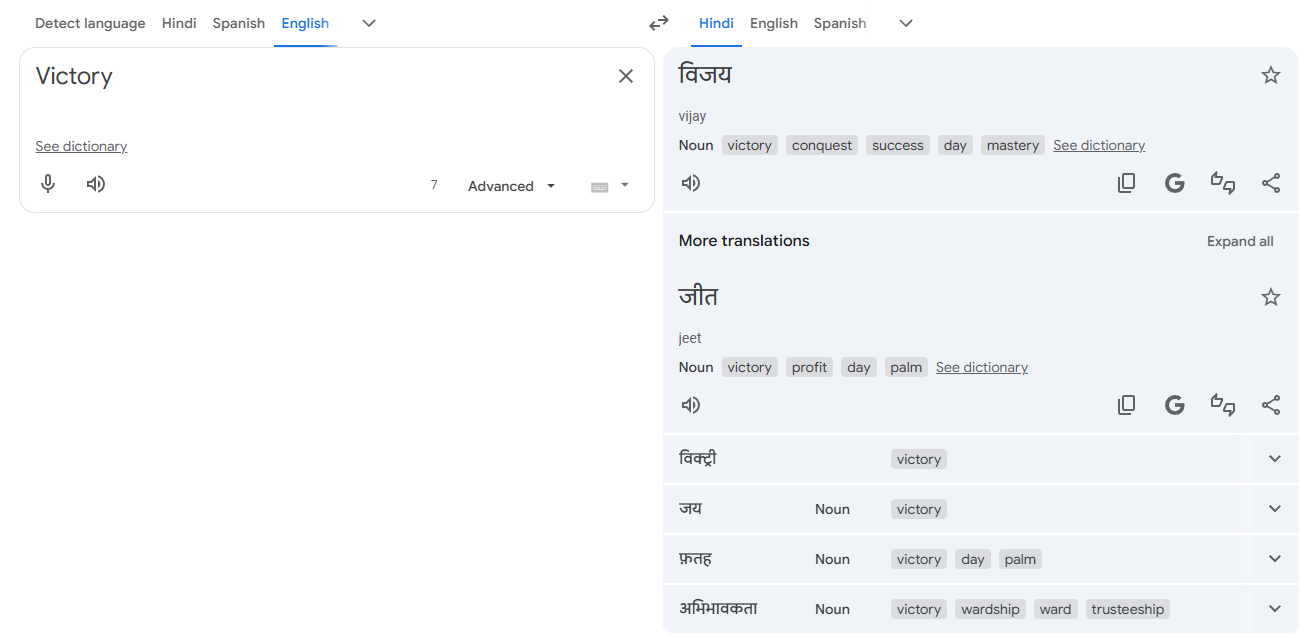Select Spanish as source language

pos(239,23)
